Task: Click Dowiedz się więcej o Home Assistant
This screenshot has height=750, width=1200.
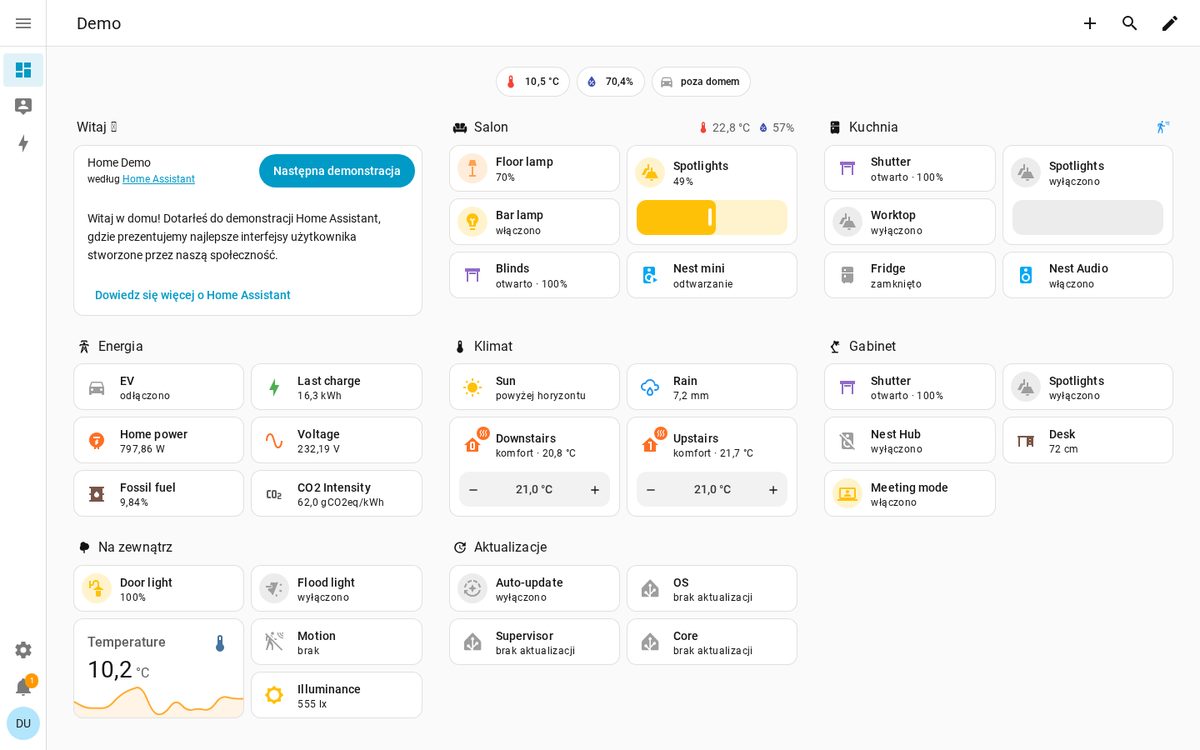Action: pyautogui.click(x=193, y=295)
